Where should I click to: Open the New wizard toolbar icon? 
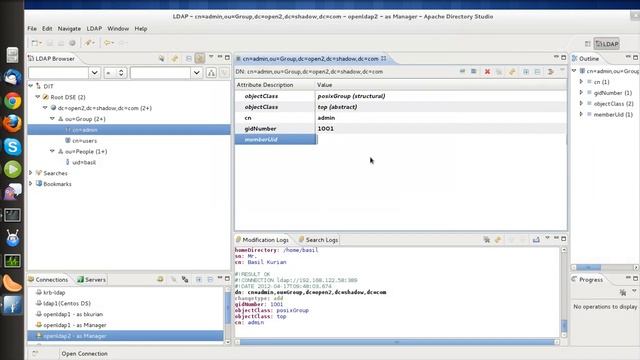[36, 43]
